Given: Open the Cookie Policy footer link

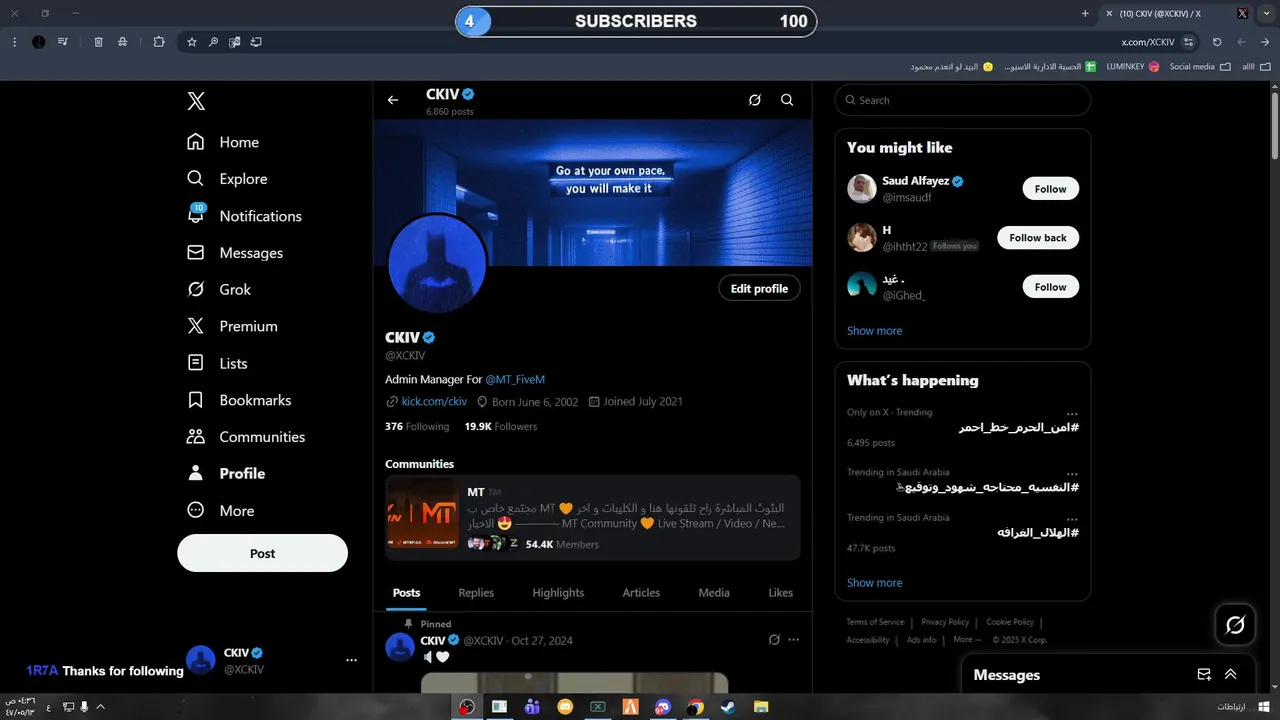Looking at the screenshot, I should tap(1010, 622).
